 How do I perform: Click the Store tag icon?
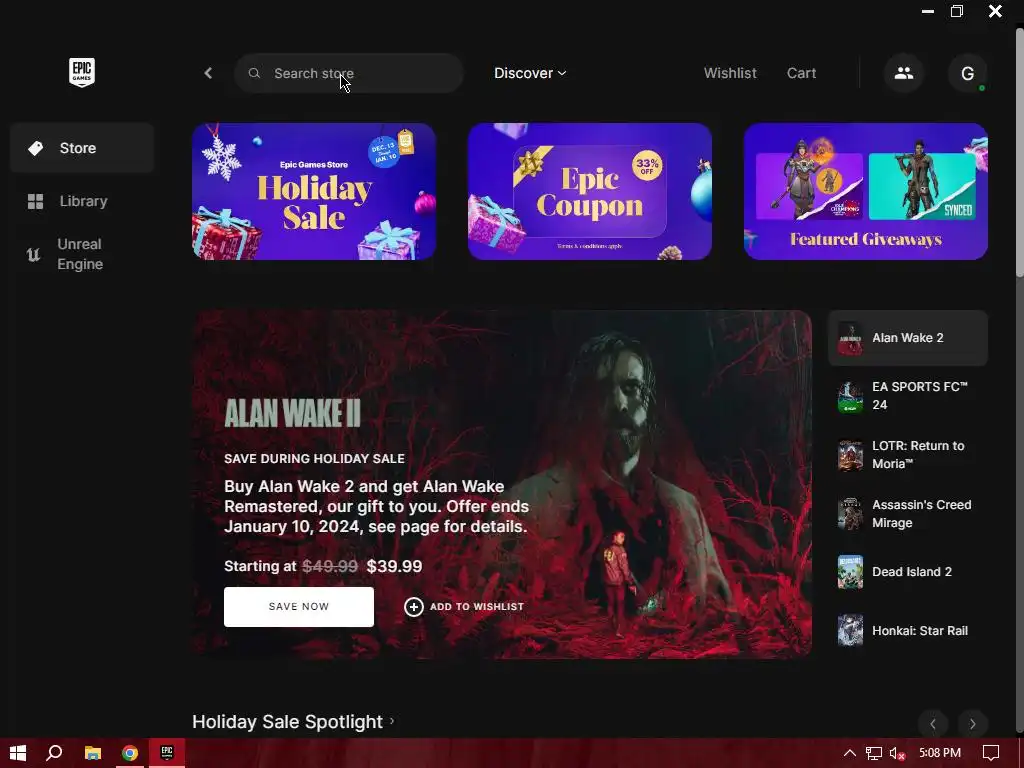pyautogui.click(x=36, y=148)
